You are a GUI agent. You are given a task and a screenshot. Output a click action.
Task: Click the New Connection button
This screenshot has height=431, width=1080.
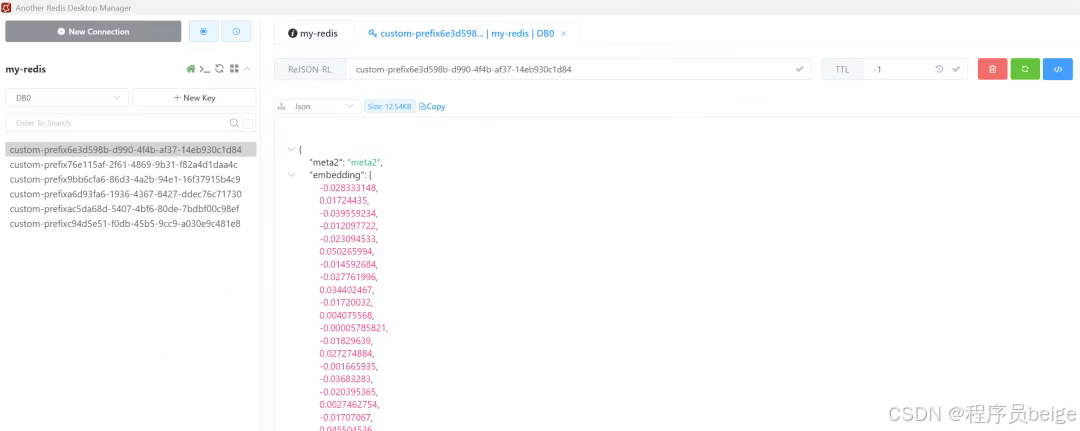point(93,32)
